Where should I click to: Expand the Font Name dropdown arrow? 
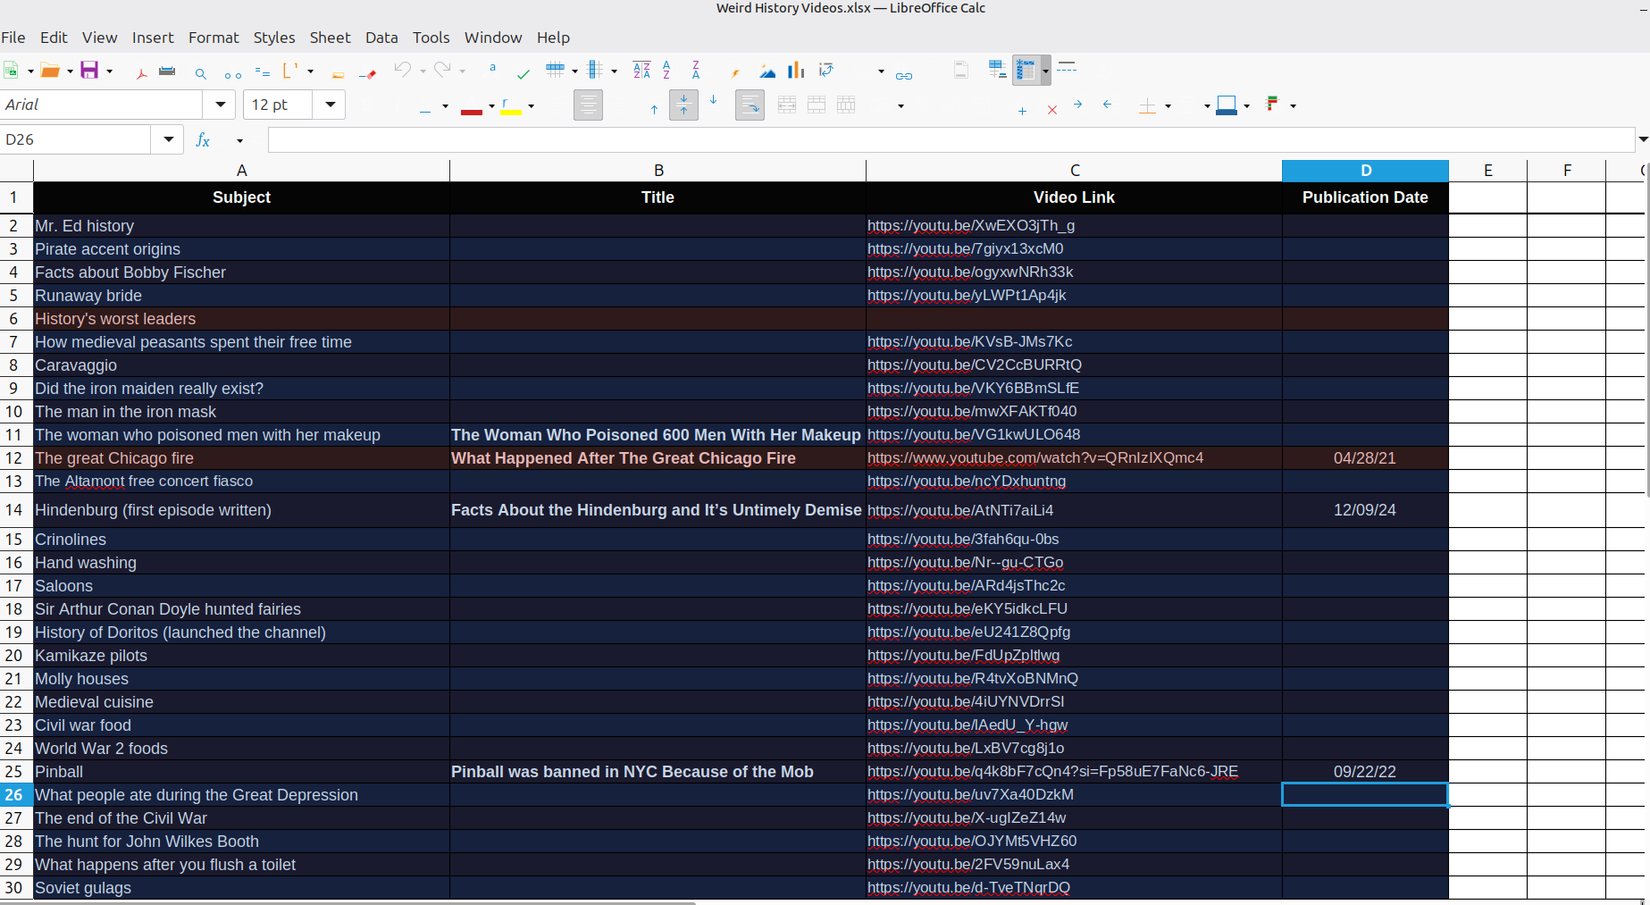220,105
